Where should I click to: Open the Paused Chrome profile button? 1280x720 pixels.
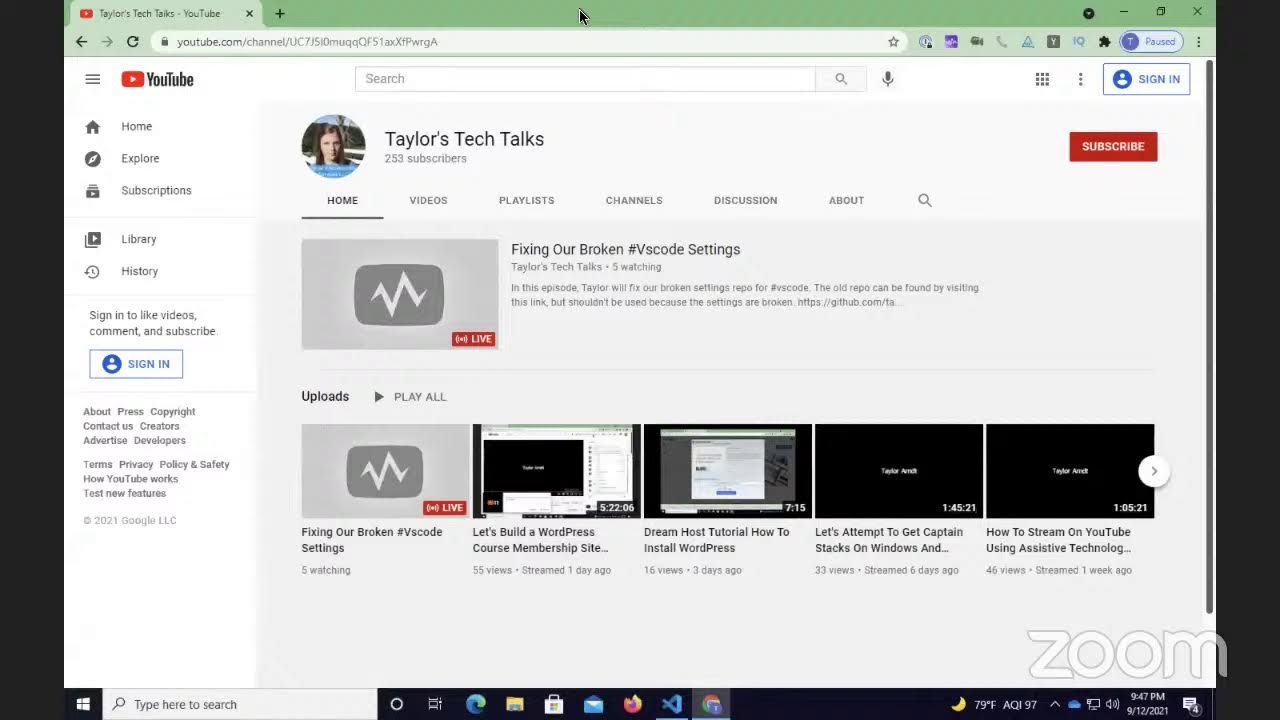click(1151, 42)
